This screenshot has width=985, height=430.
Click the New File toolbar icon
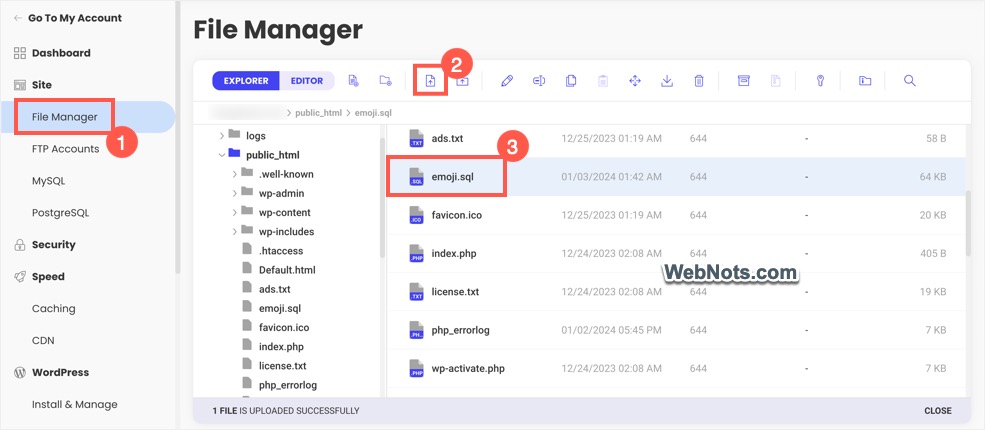(x=354, y=80)
